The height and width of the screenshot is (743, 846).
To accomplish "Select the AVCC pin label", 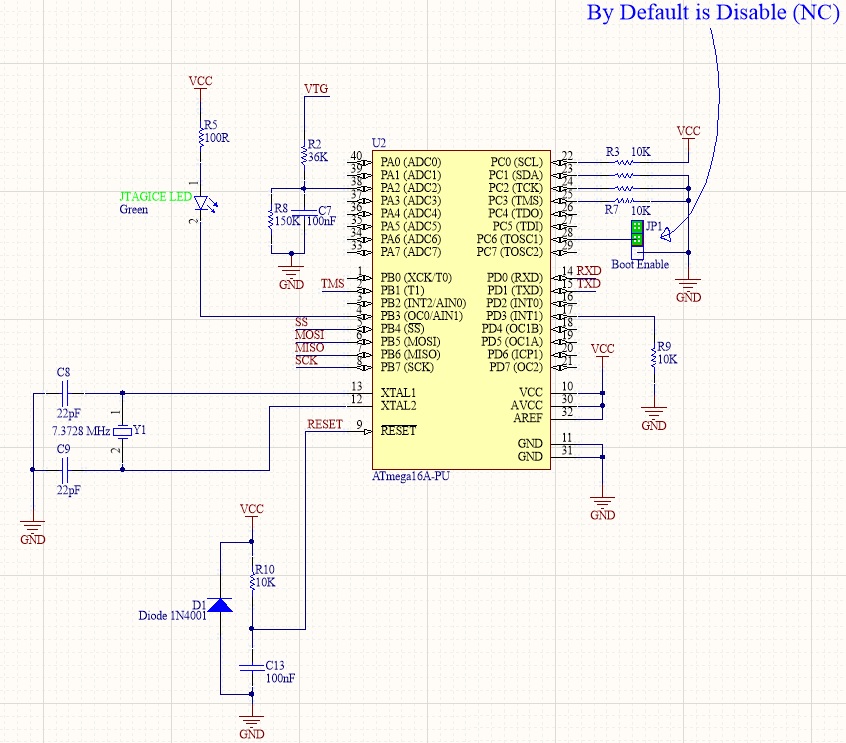I will 527,405.
